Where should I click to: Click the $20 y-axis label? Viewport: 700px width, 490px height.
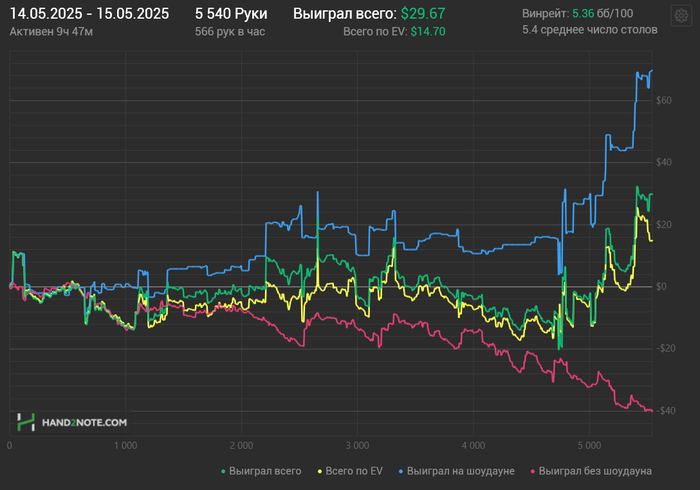(x=663, y=224)
